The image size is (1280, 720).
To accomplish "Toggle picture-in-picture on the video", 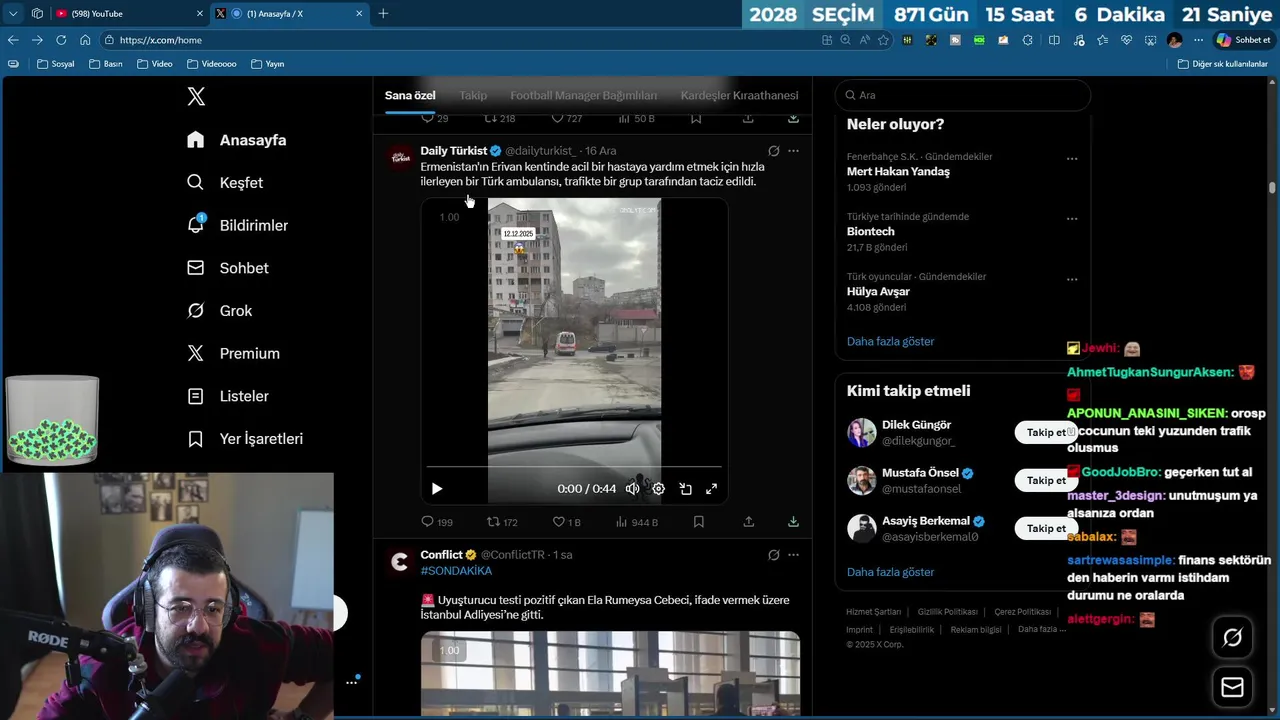I will point(686,489).
